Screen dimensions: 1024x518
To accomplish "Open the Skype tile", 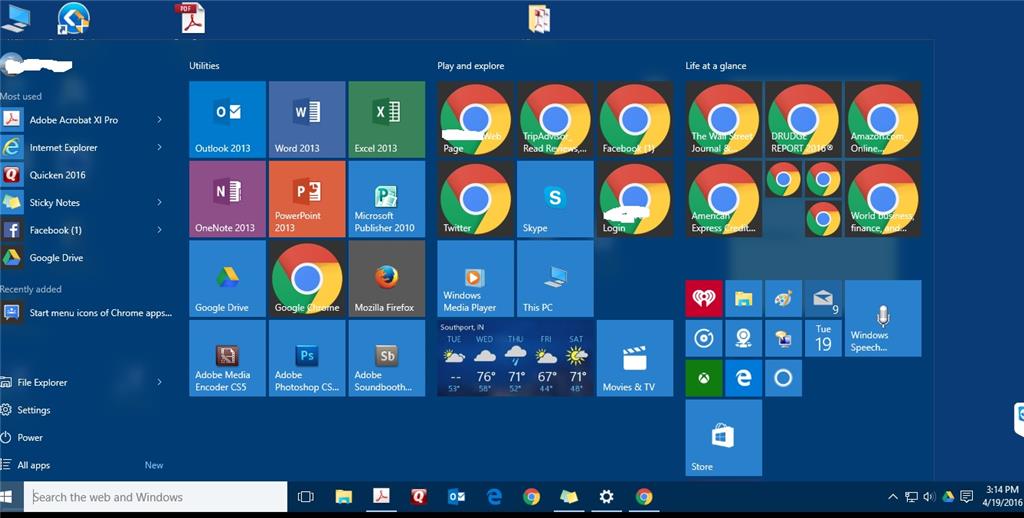I will [555, 199].
